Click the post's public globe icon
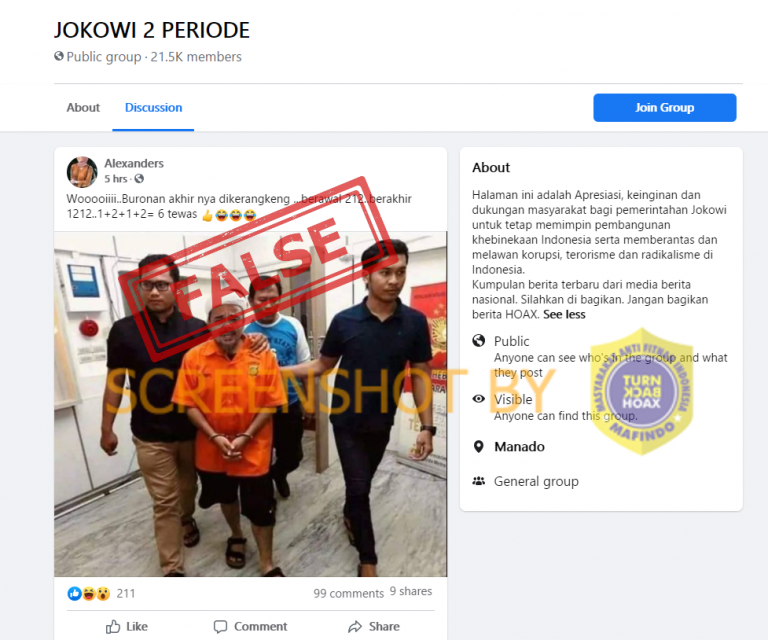The image size is (768, 640). [x=139, y=179]
